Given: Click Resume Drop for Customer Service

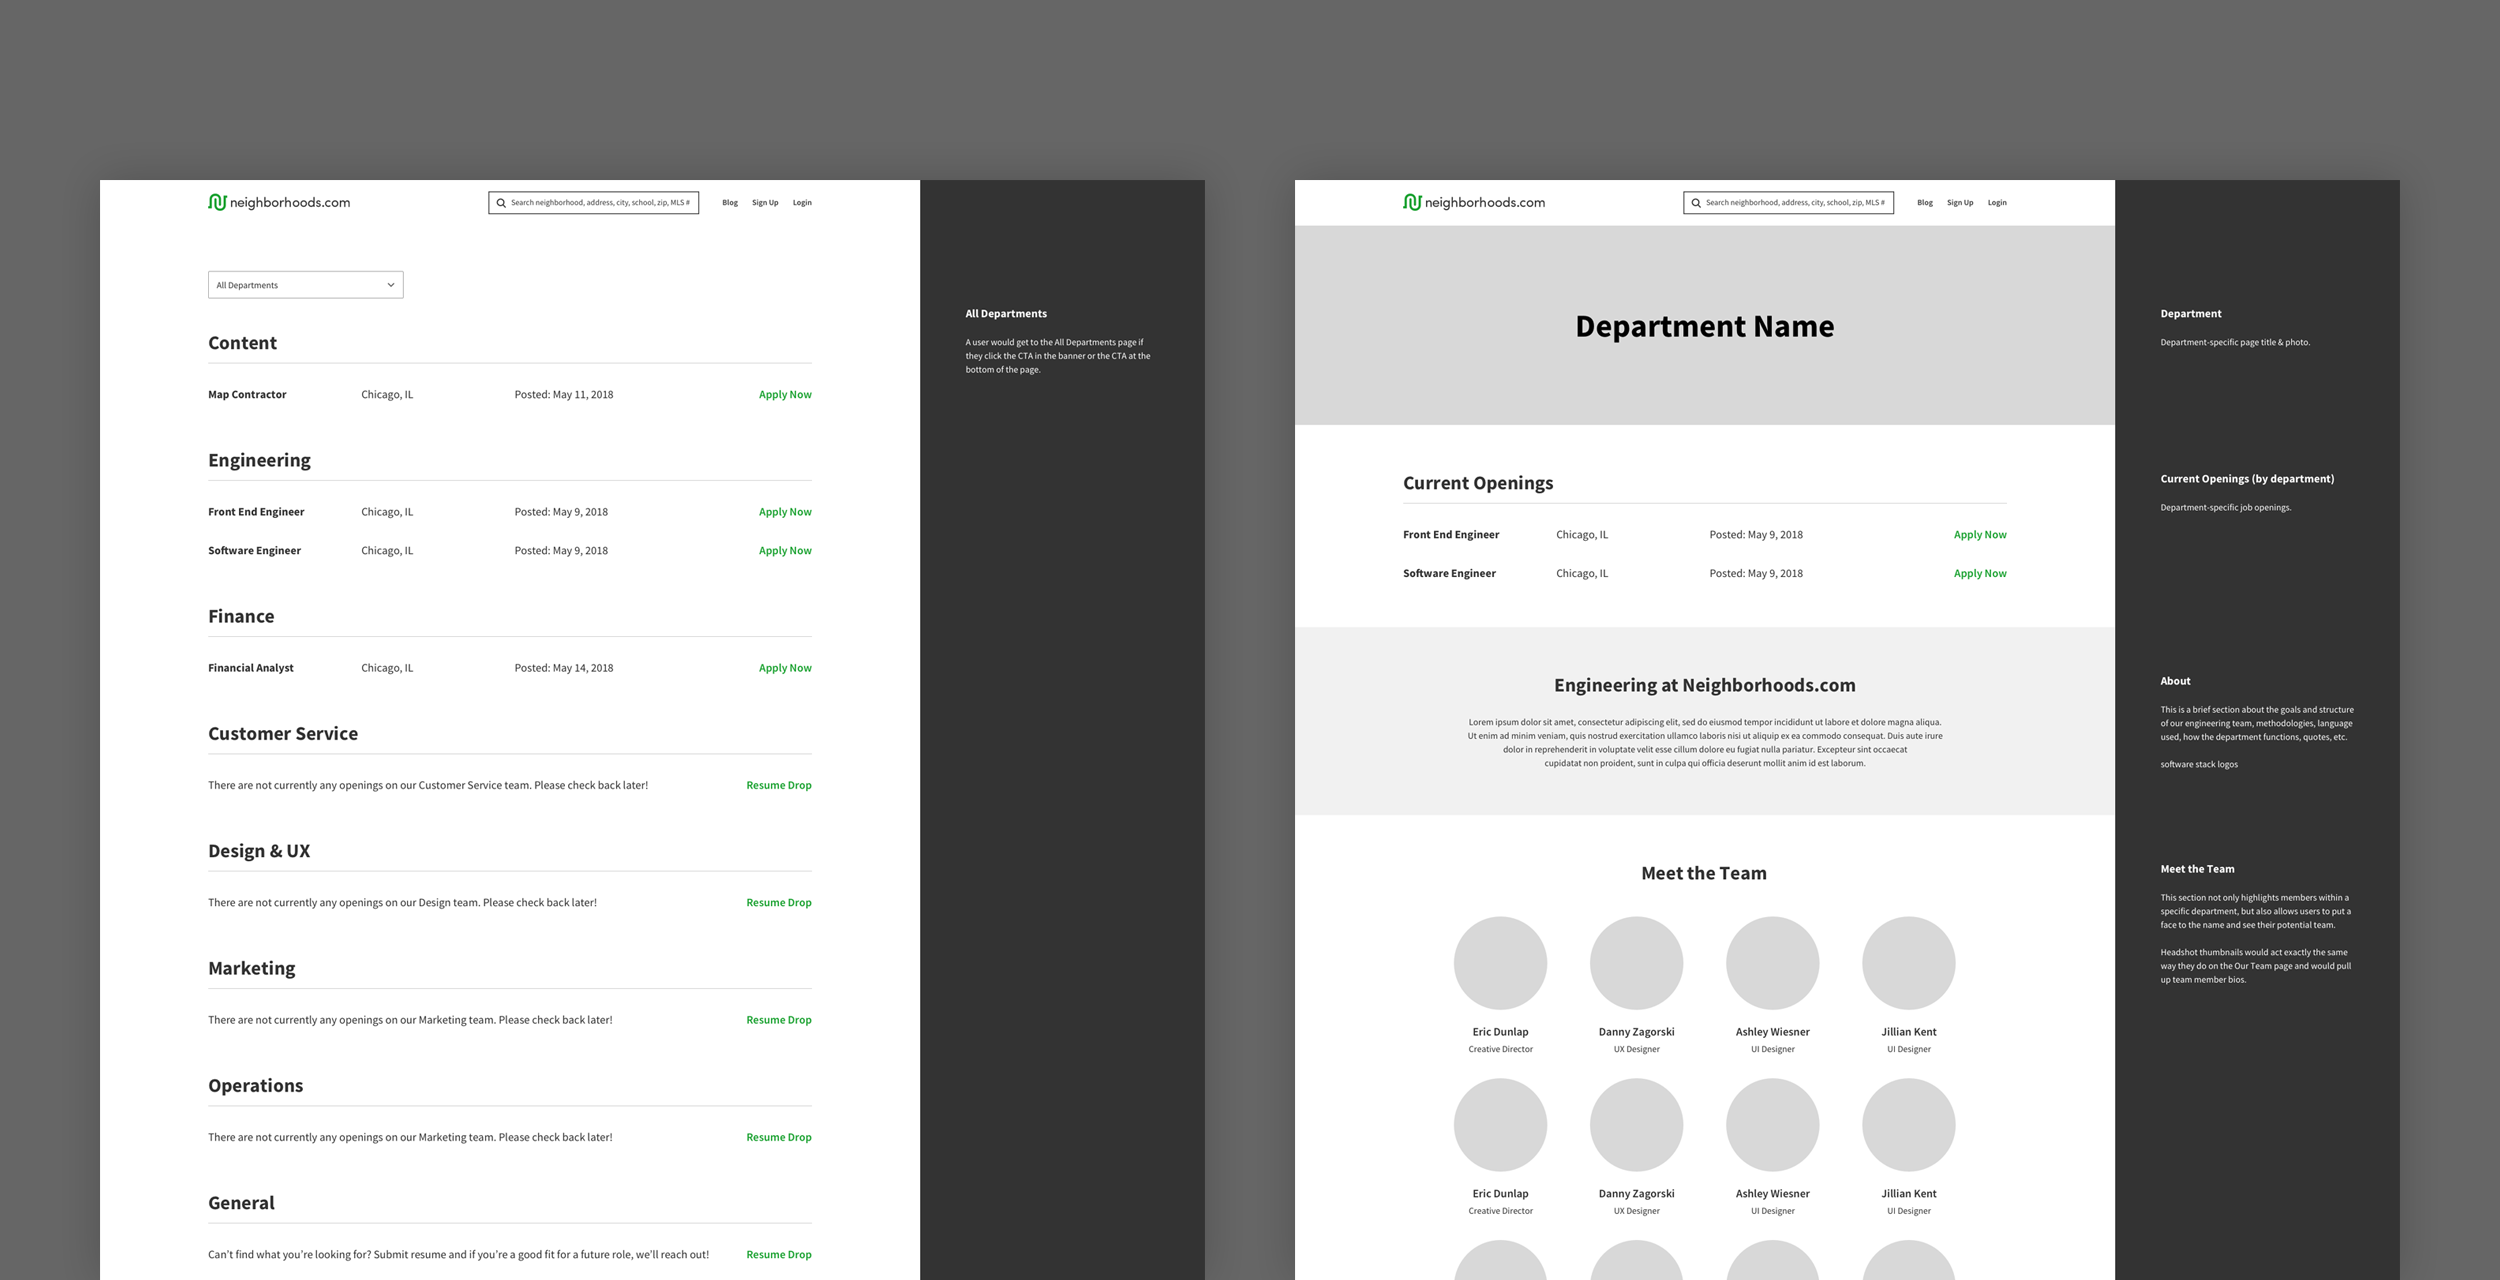Looking at the screenshot, I should [779, 786].
